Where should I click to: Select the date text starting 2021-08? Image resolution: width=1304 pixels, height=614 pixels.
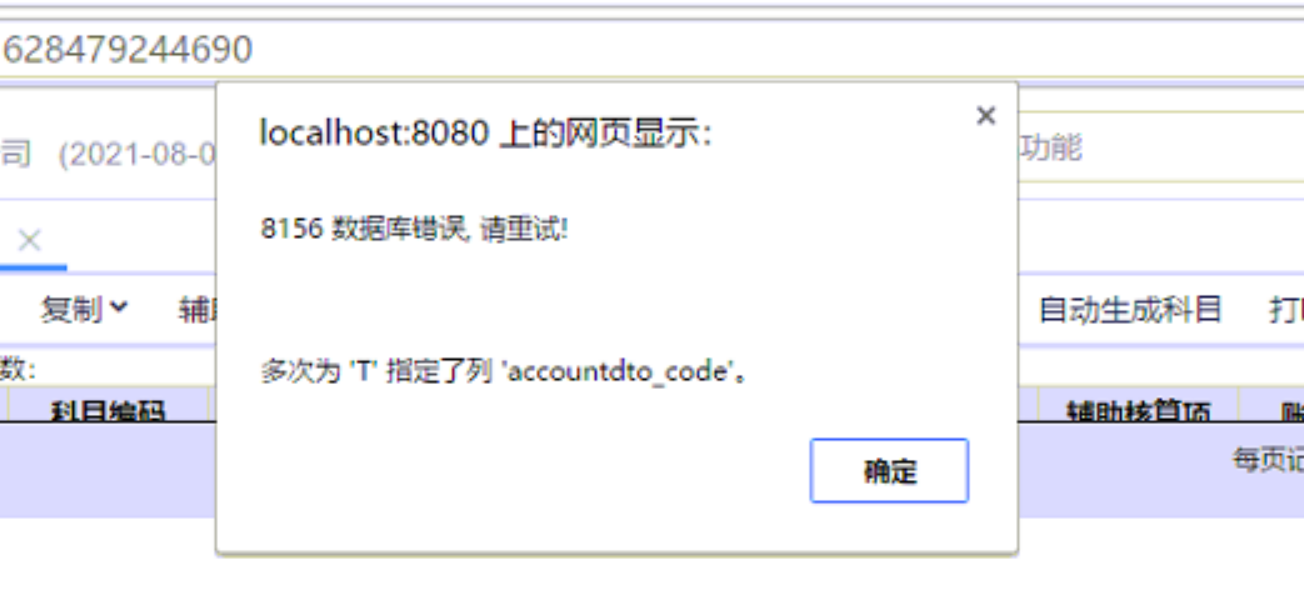pos(137,155)
